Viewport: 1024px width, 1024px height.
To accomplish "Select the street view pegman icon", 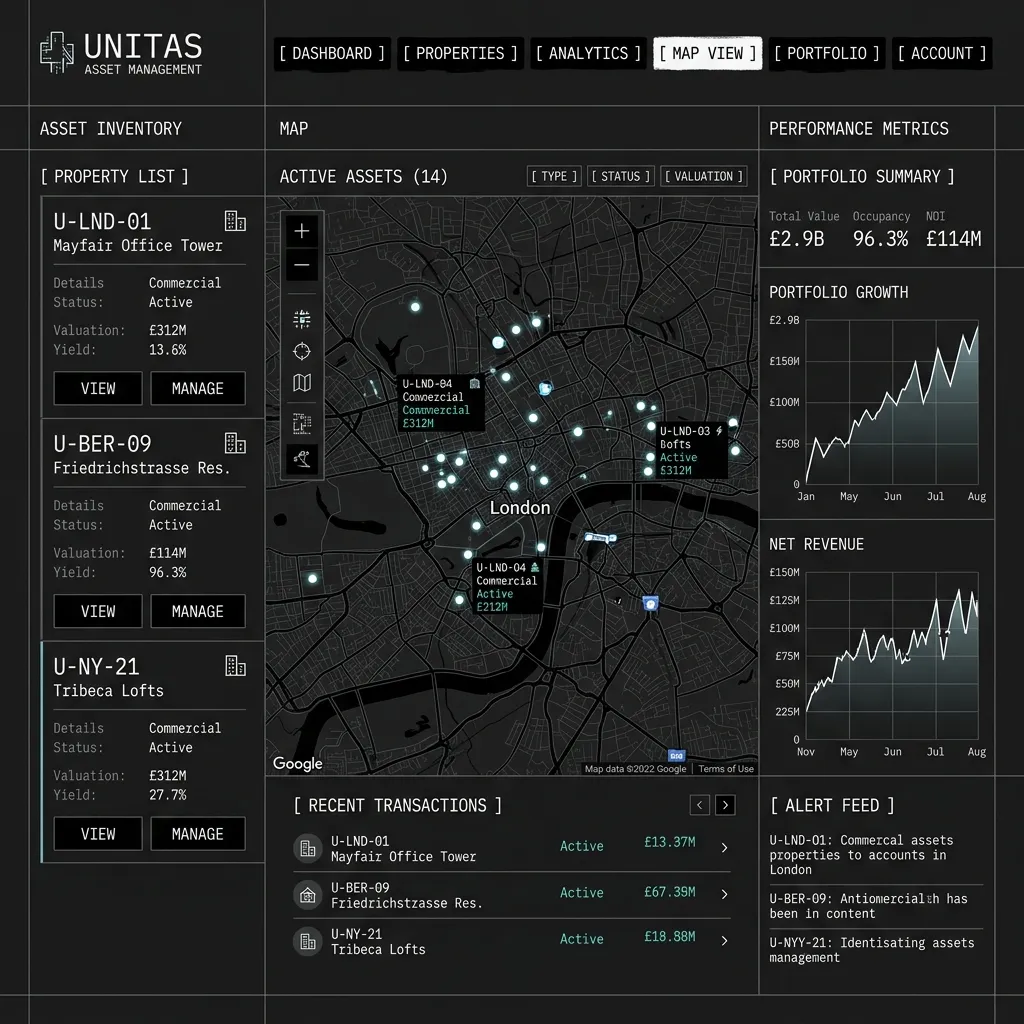I will tap(301, 460).
